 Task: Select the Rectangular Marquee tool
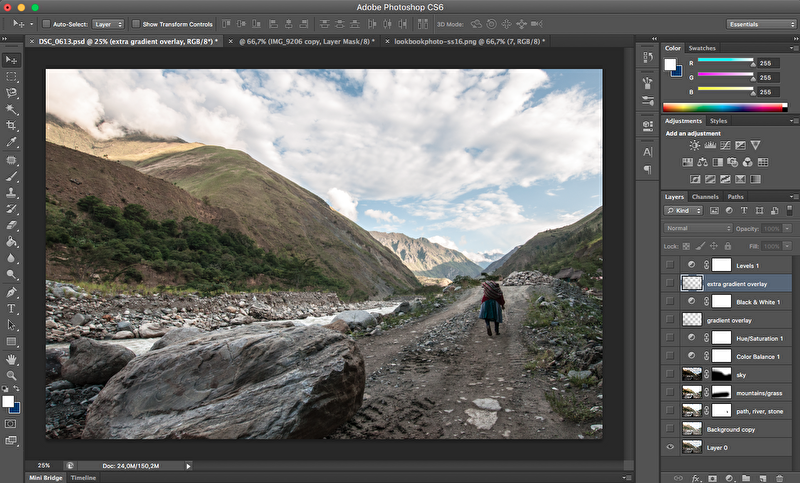coord(11,77)
